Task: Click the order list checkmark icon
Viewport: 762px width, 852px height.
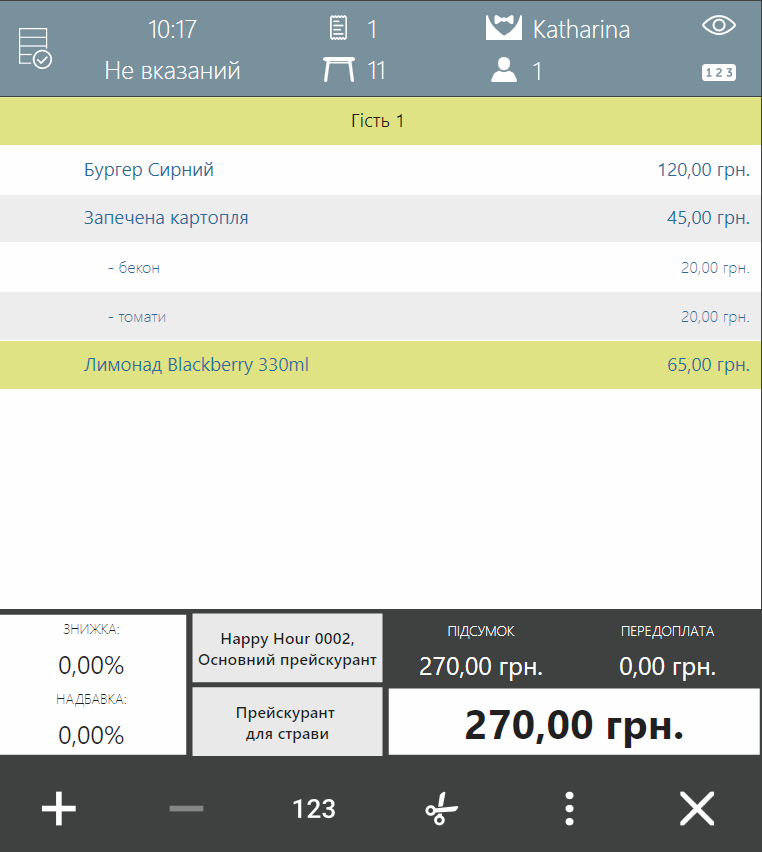Action: pos(34,48)
